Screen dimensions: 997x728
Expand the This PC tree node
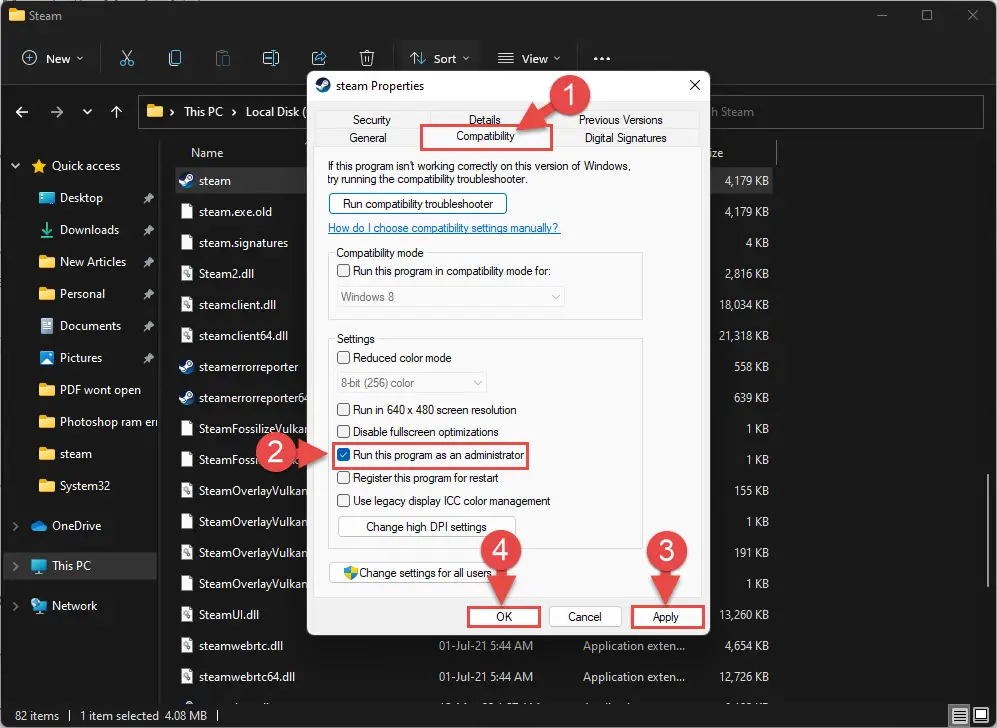click(x=15, y=566)
